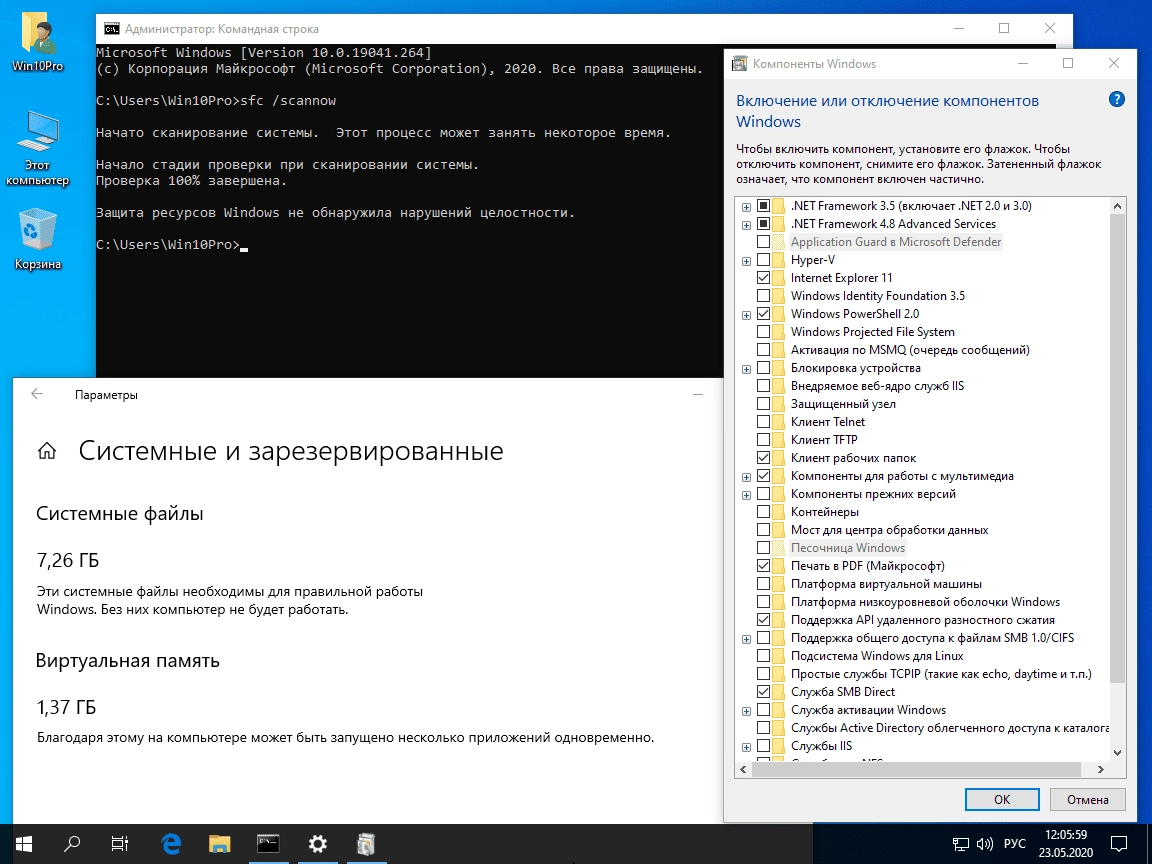1152x864 pixels.
Task: Switch to Windows Features taskbar icon
Action: [366, 843]
